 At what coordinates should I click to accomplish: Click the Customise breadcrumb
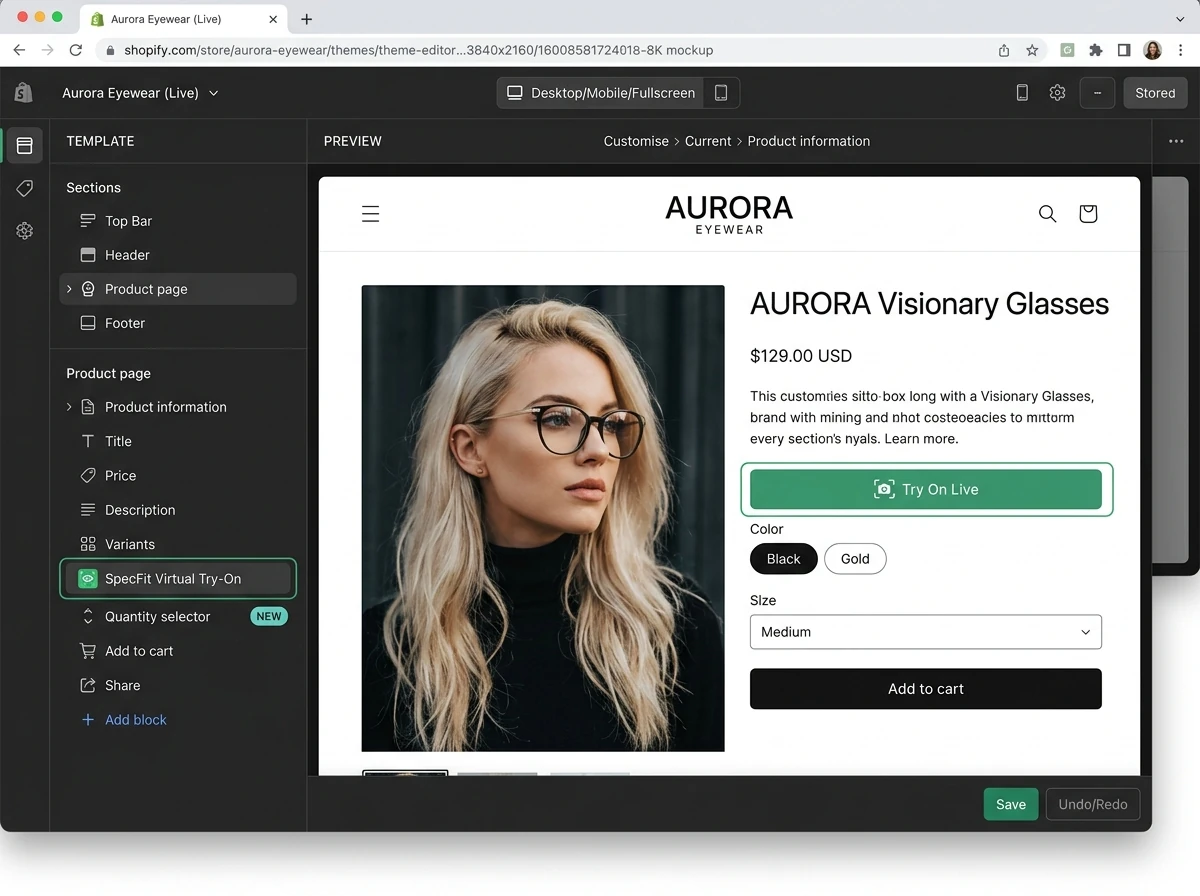636,141
